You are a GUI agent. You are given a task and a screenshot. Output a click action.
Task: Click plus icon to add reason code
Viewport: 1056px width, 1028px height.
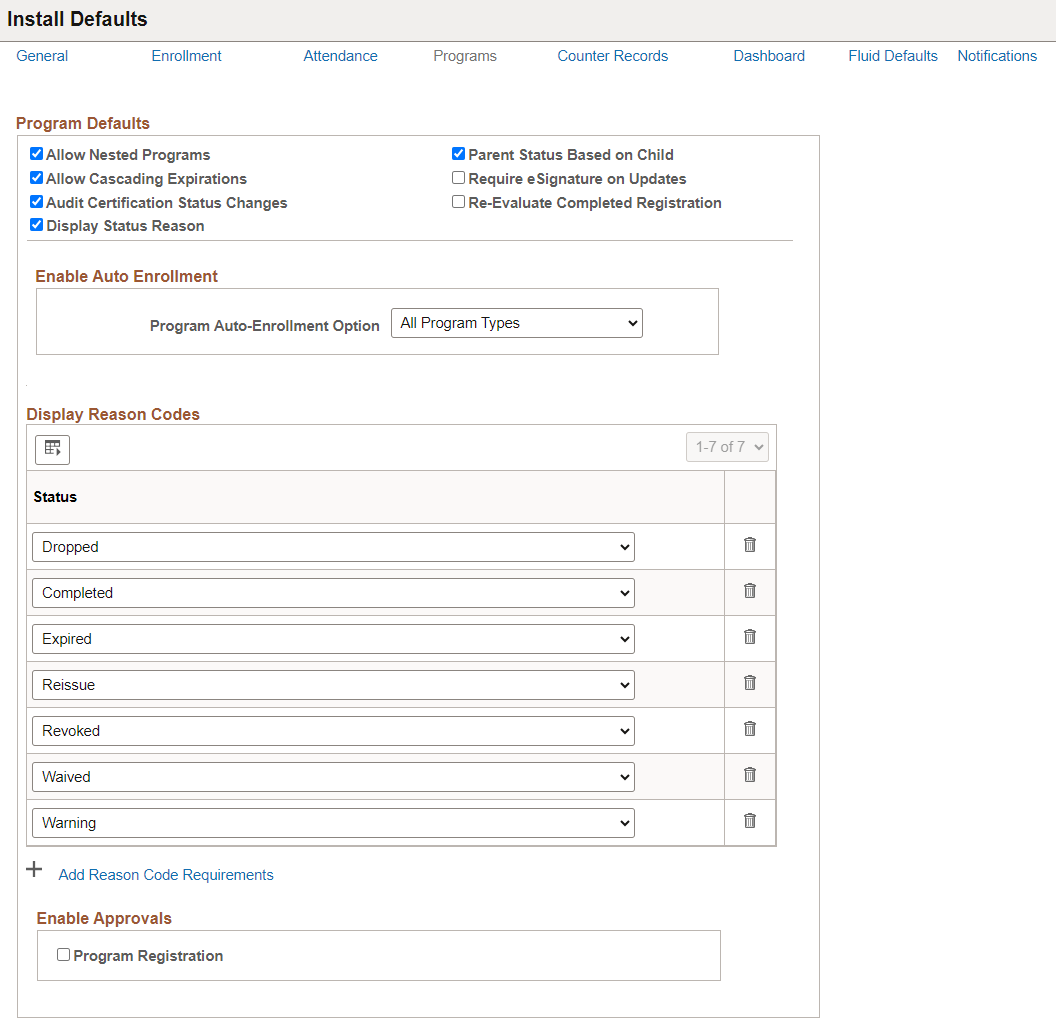point(34,870)
